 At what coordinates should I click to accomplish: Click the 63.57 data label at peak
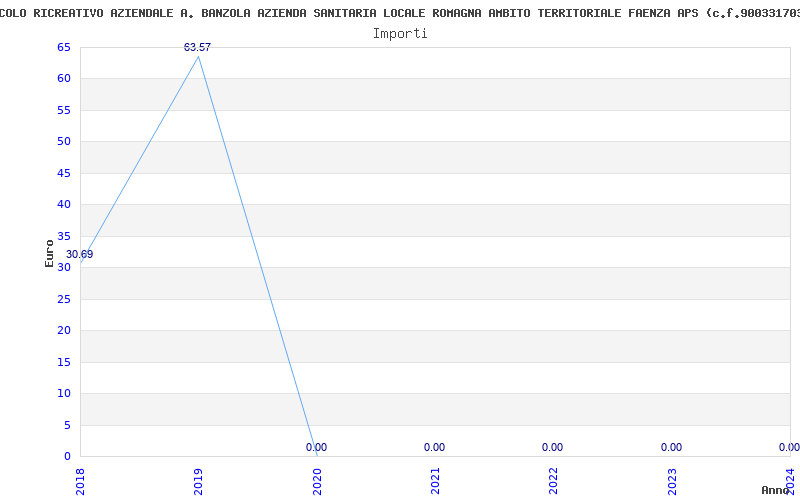197,47
